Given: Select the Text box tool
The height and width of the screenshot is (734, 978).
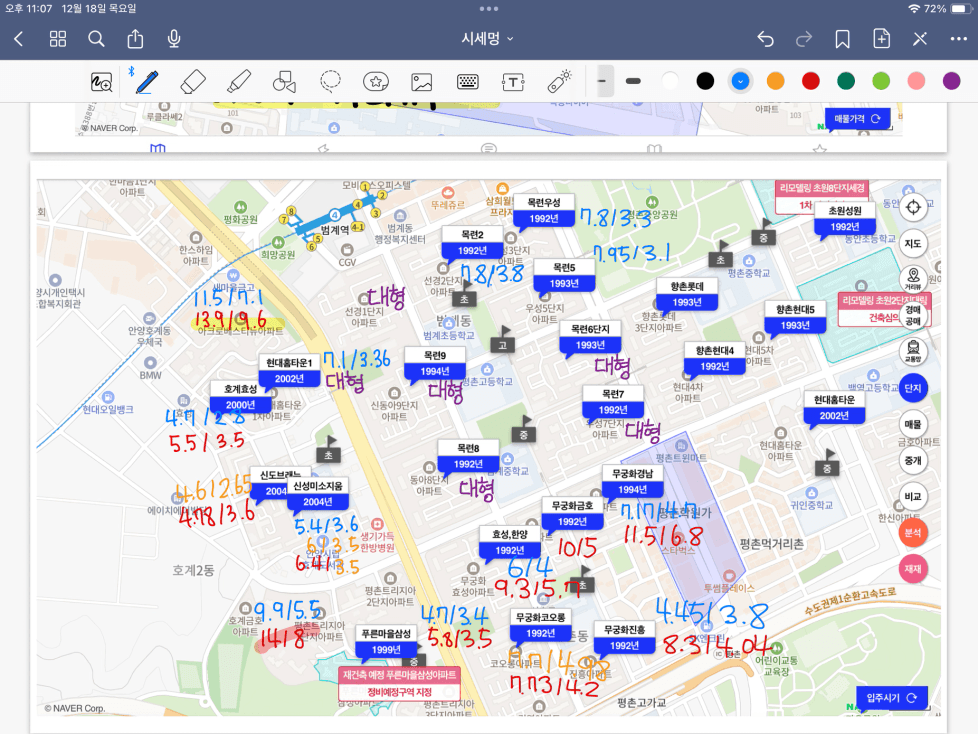Looking at the screenshot, I should click(513, 82).
